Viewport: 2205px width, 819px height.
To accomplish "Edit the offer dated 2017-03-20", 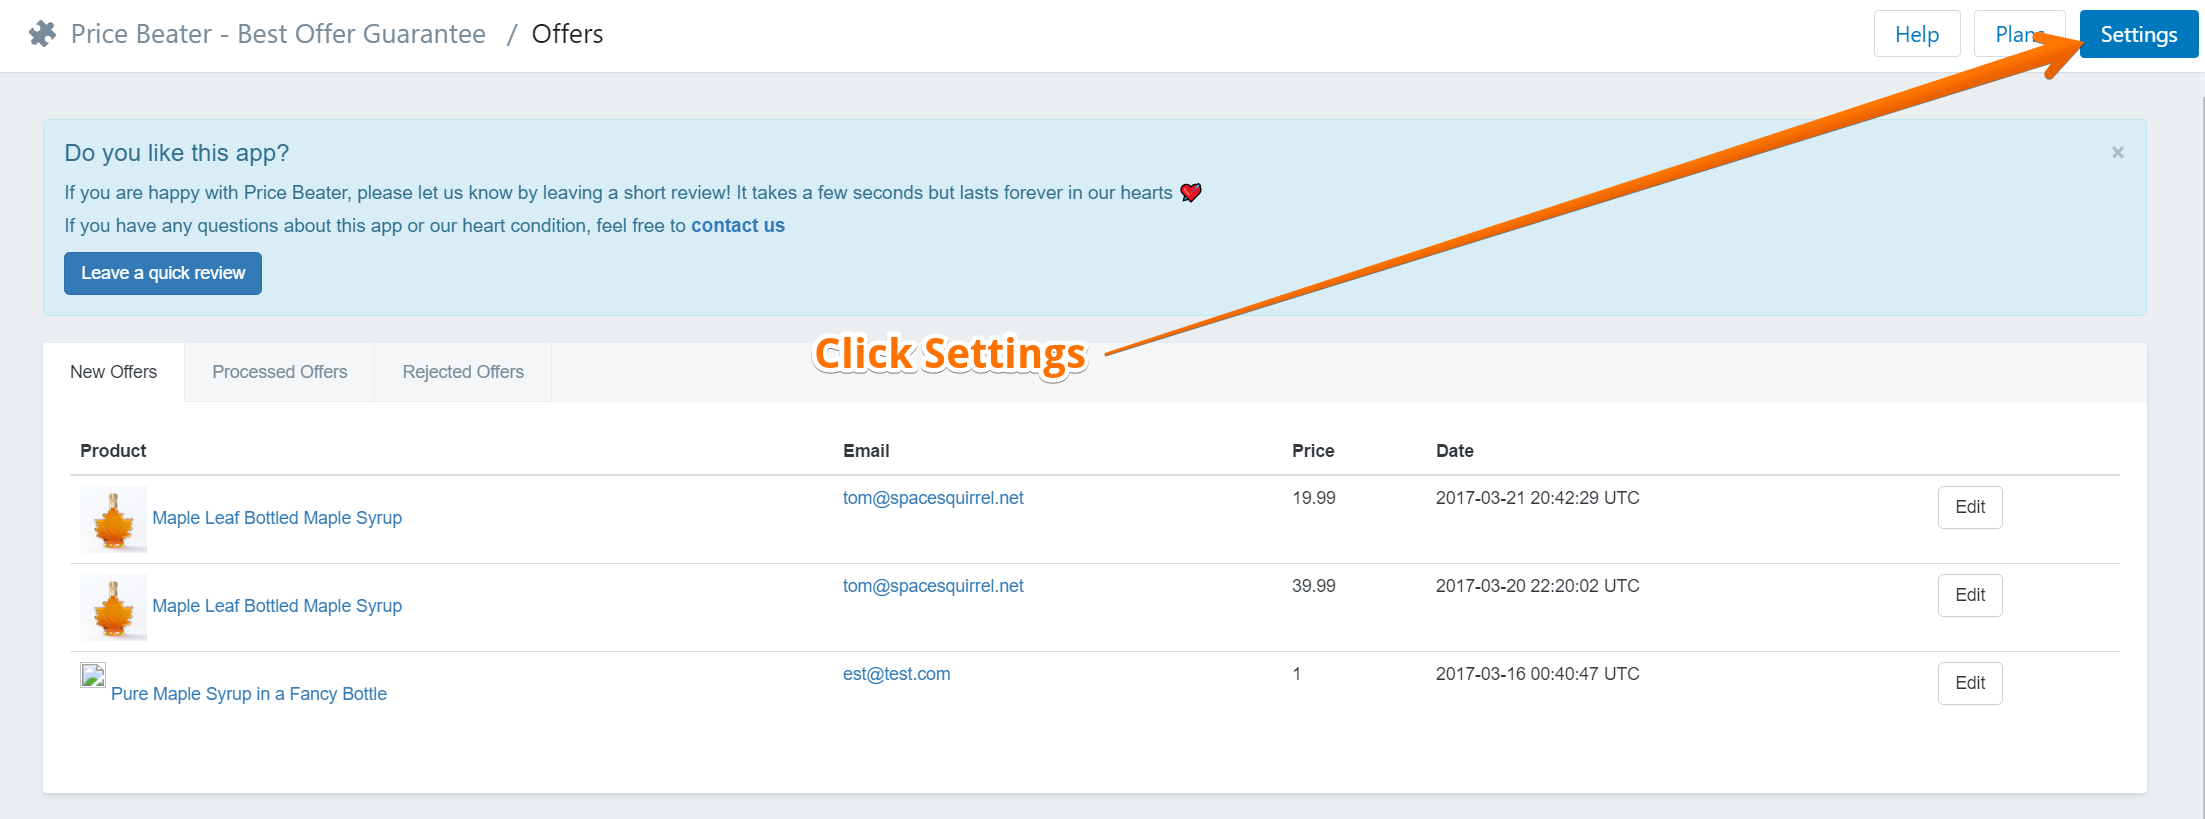I will click(x=1970, y=595).
